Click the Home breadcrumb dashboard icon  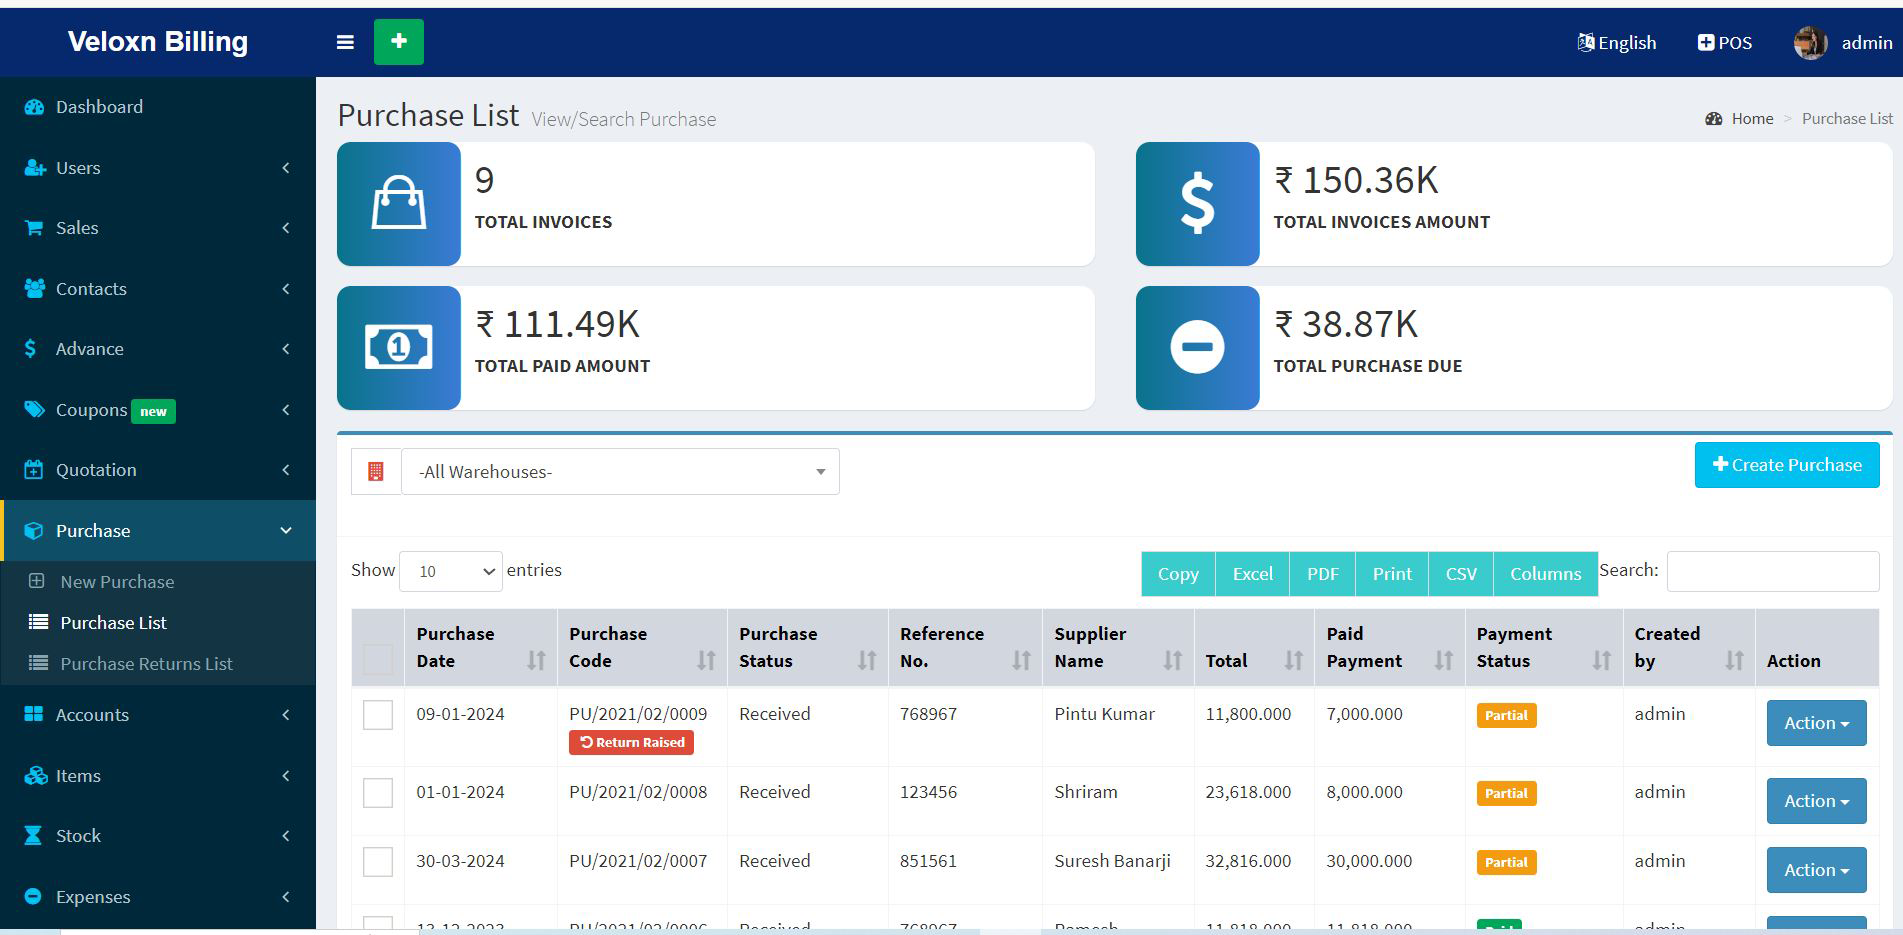coord(1714,119)
